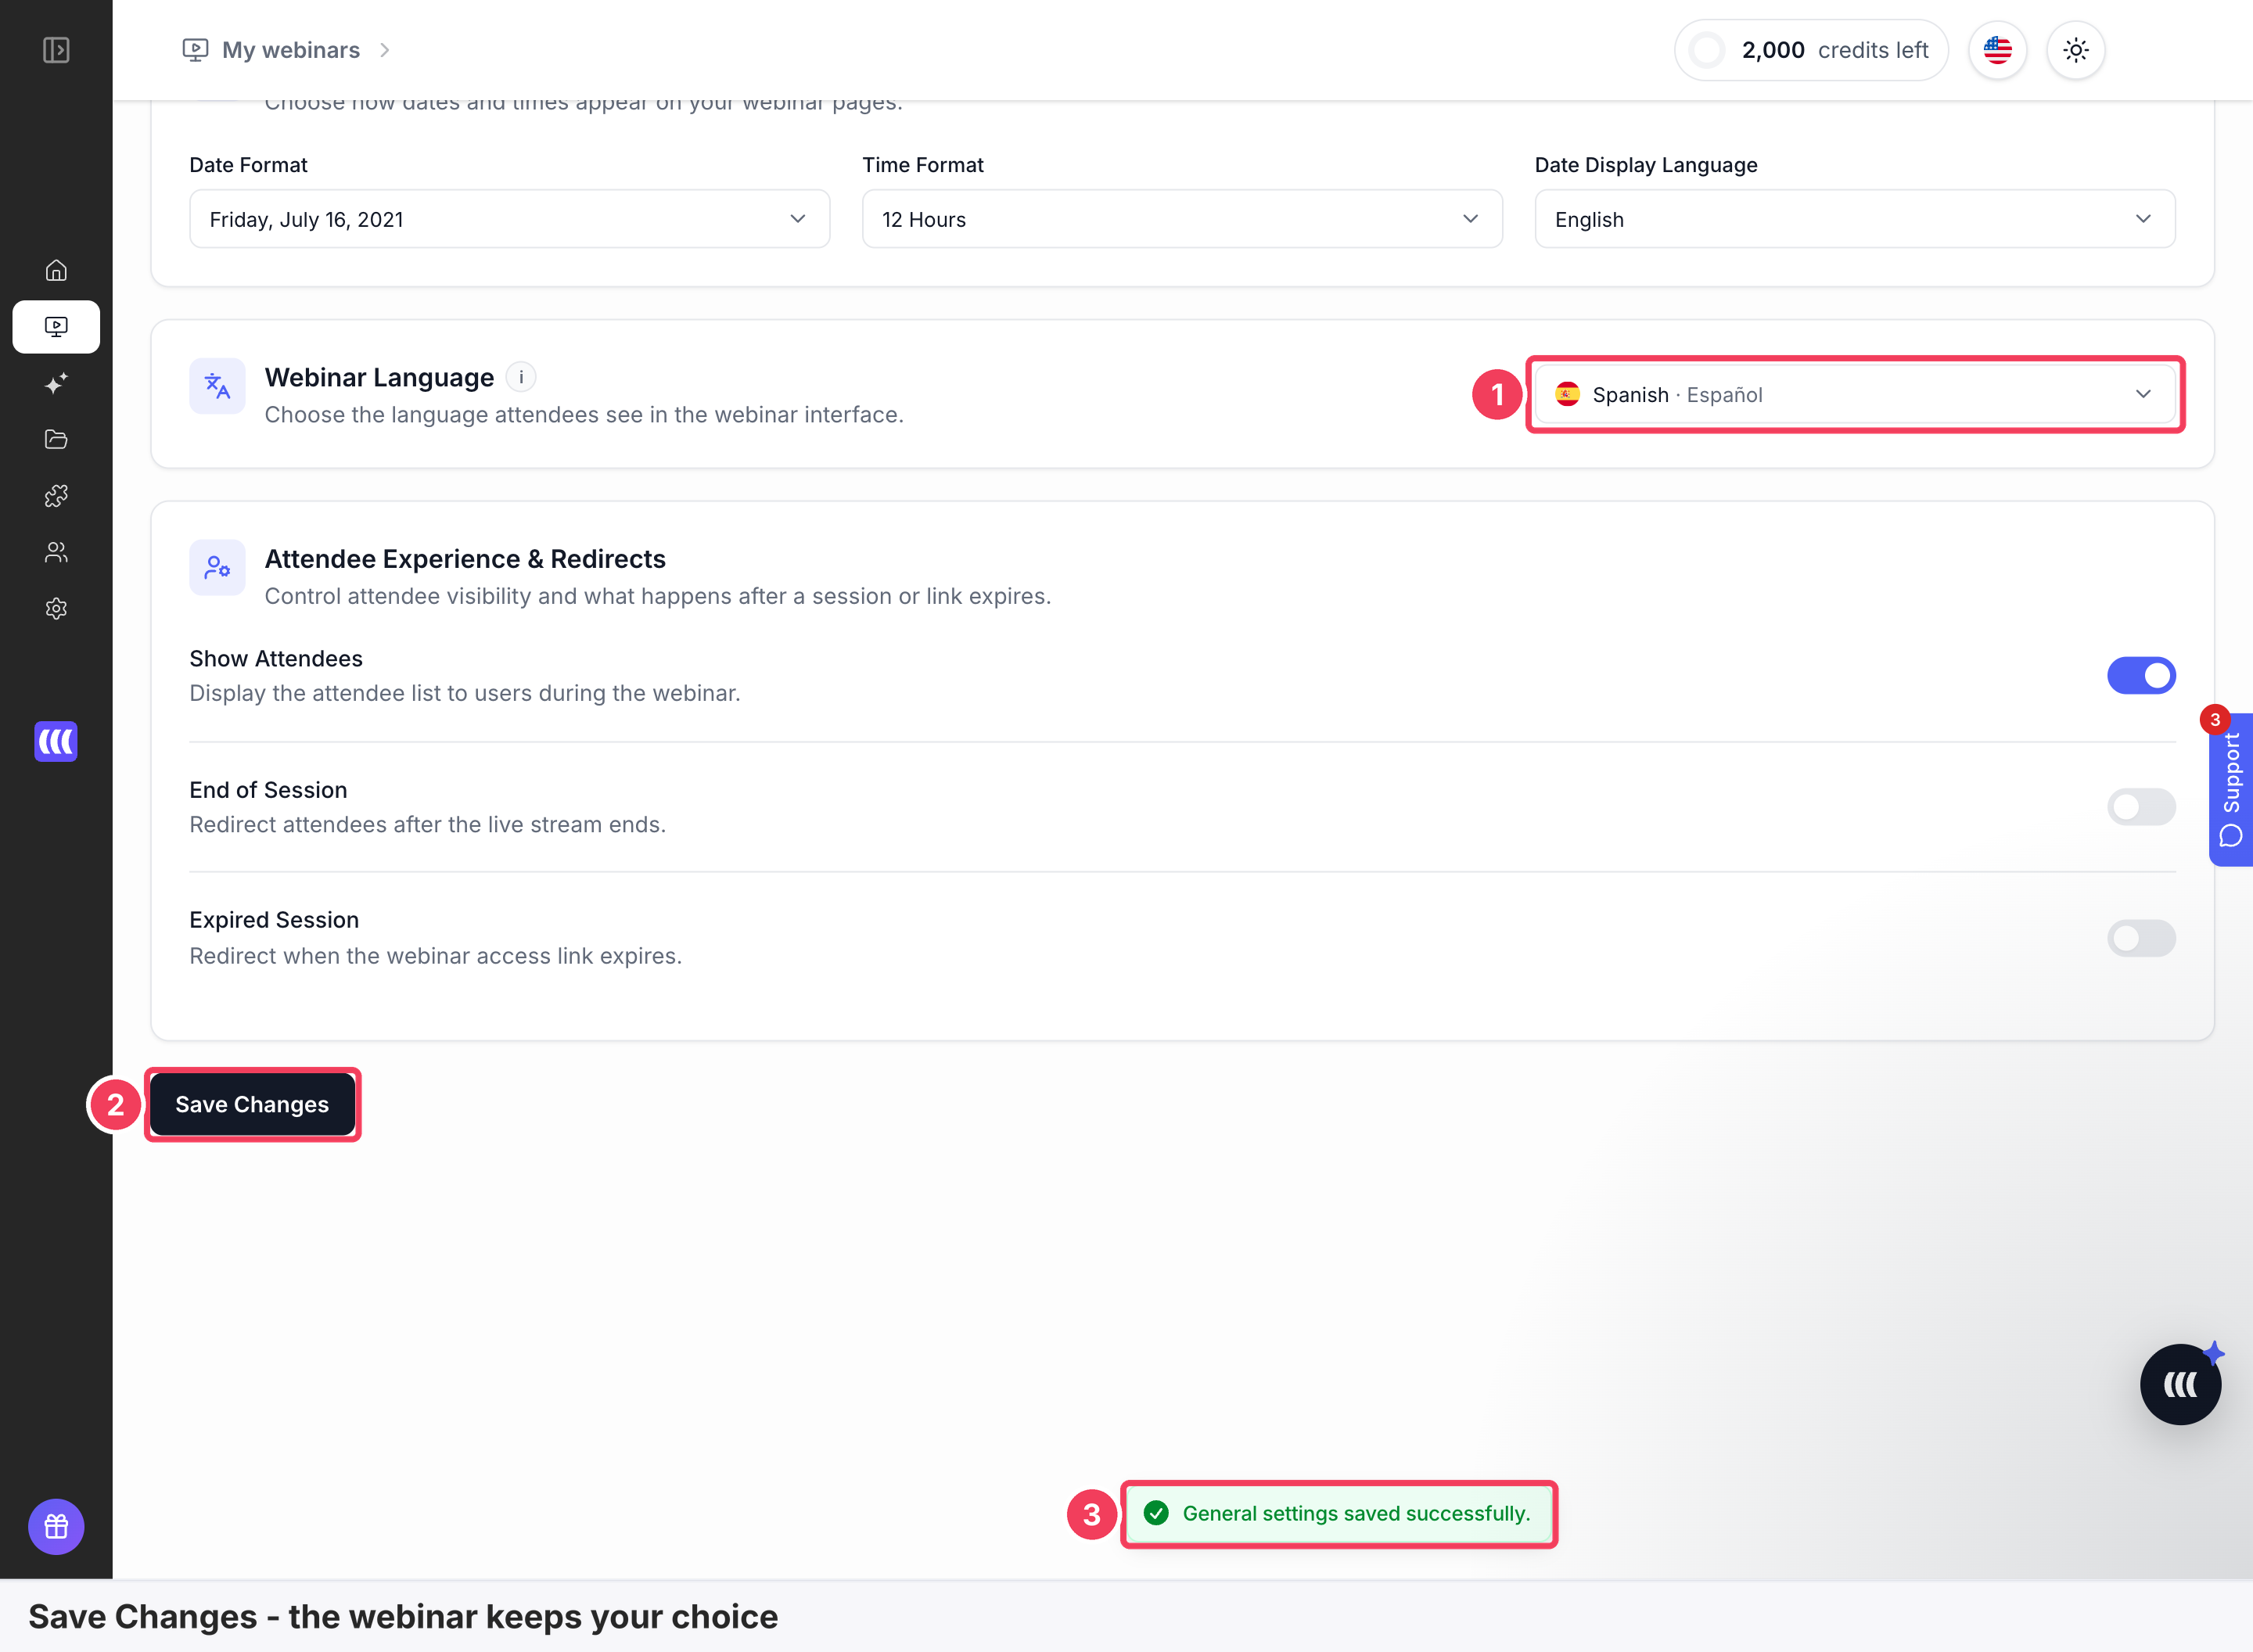Open the Support side tab

(x=2231, y=789)
